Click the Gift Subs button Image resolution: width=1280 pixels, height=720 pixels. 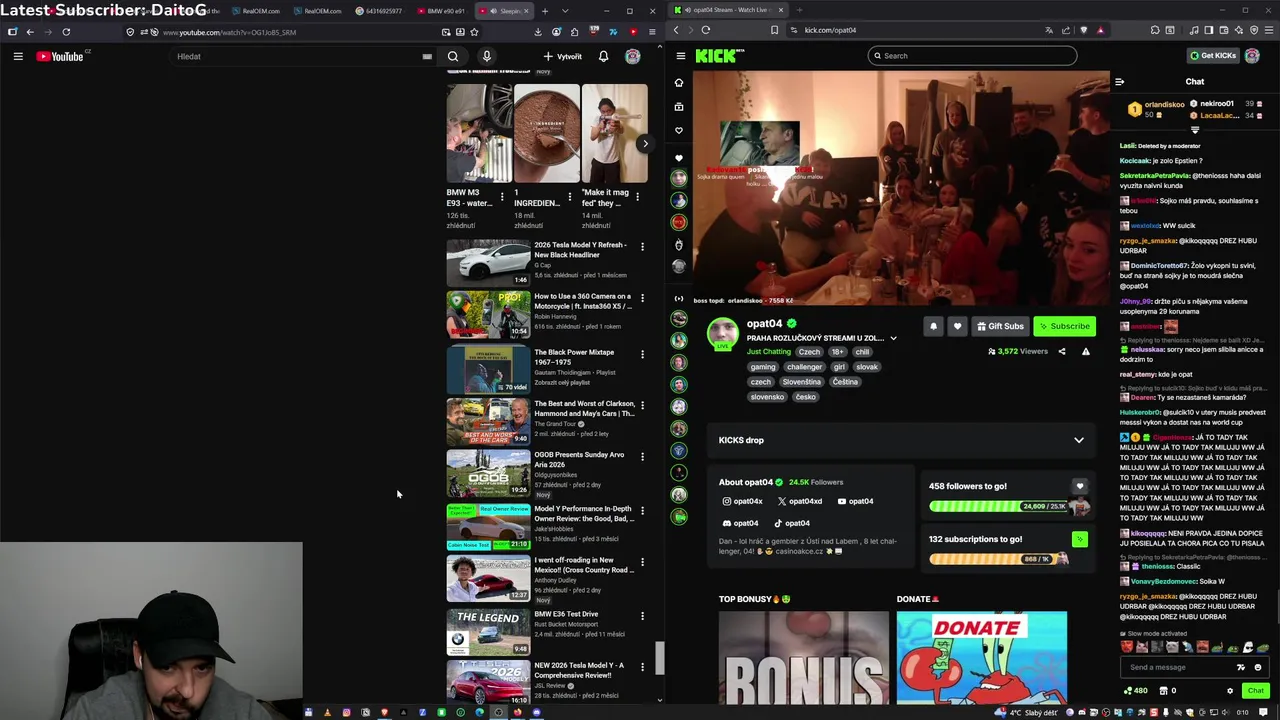[1000, 326]
